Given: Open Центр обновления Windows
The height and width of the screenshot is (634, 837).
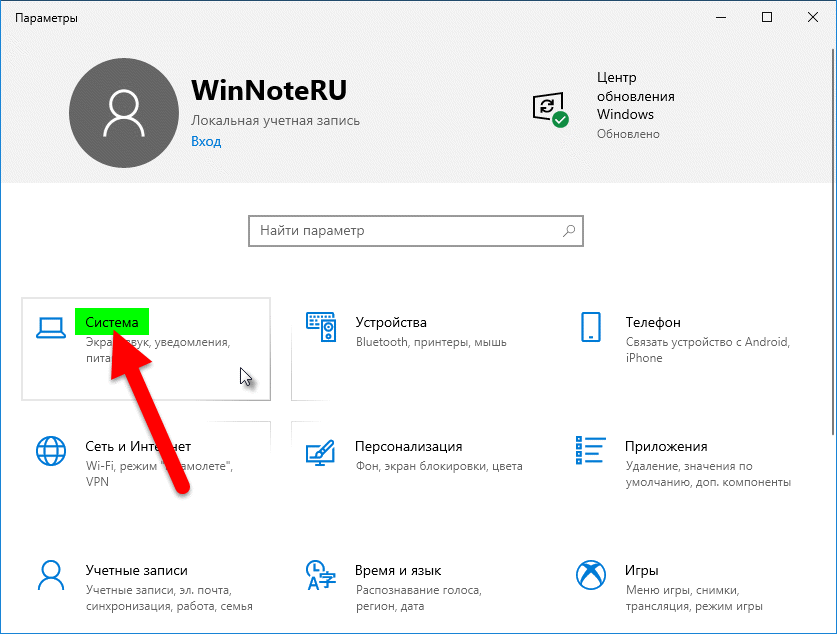Looking at the screenshot, I should coord(636,96).
